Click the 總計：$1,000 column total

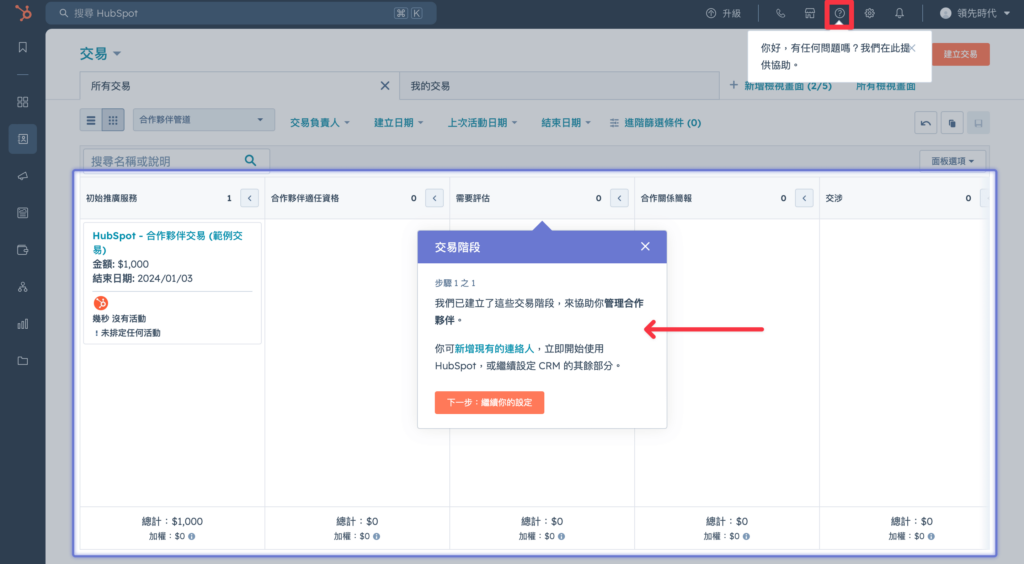[x=172, y=522]
